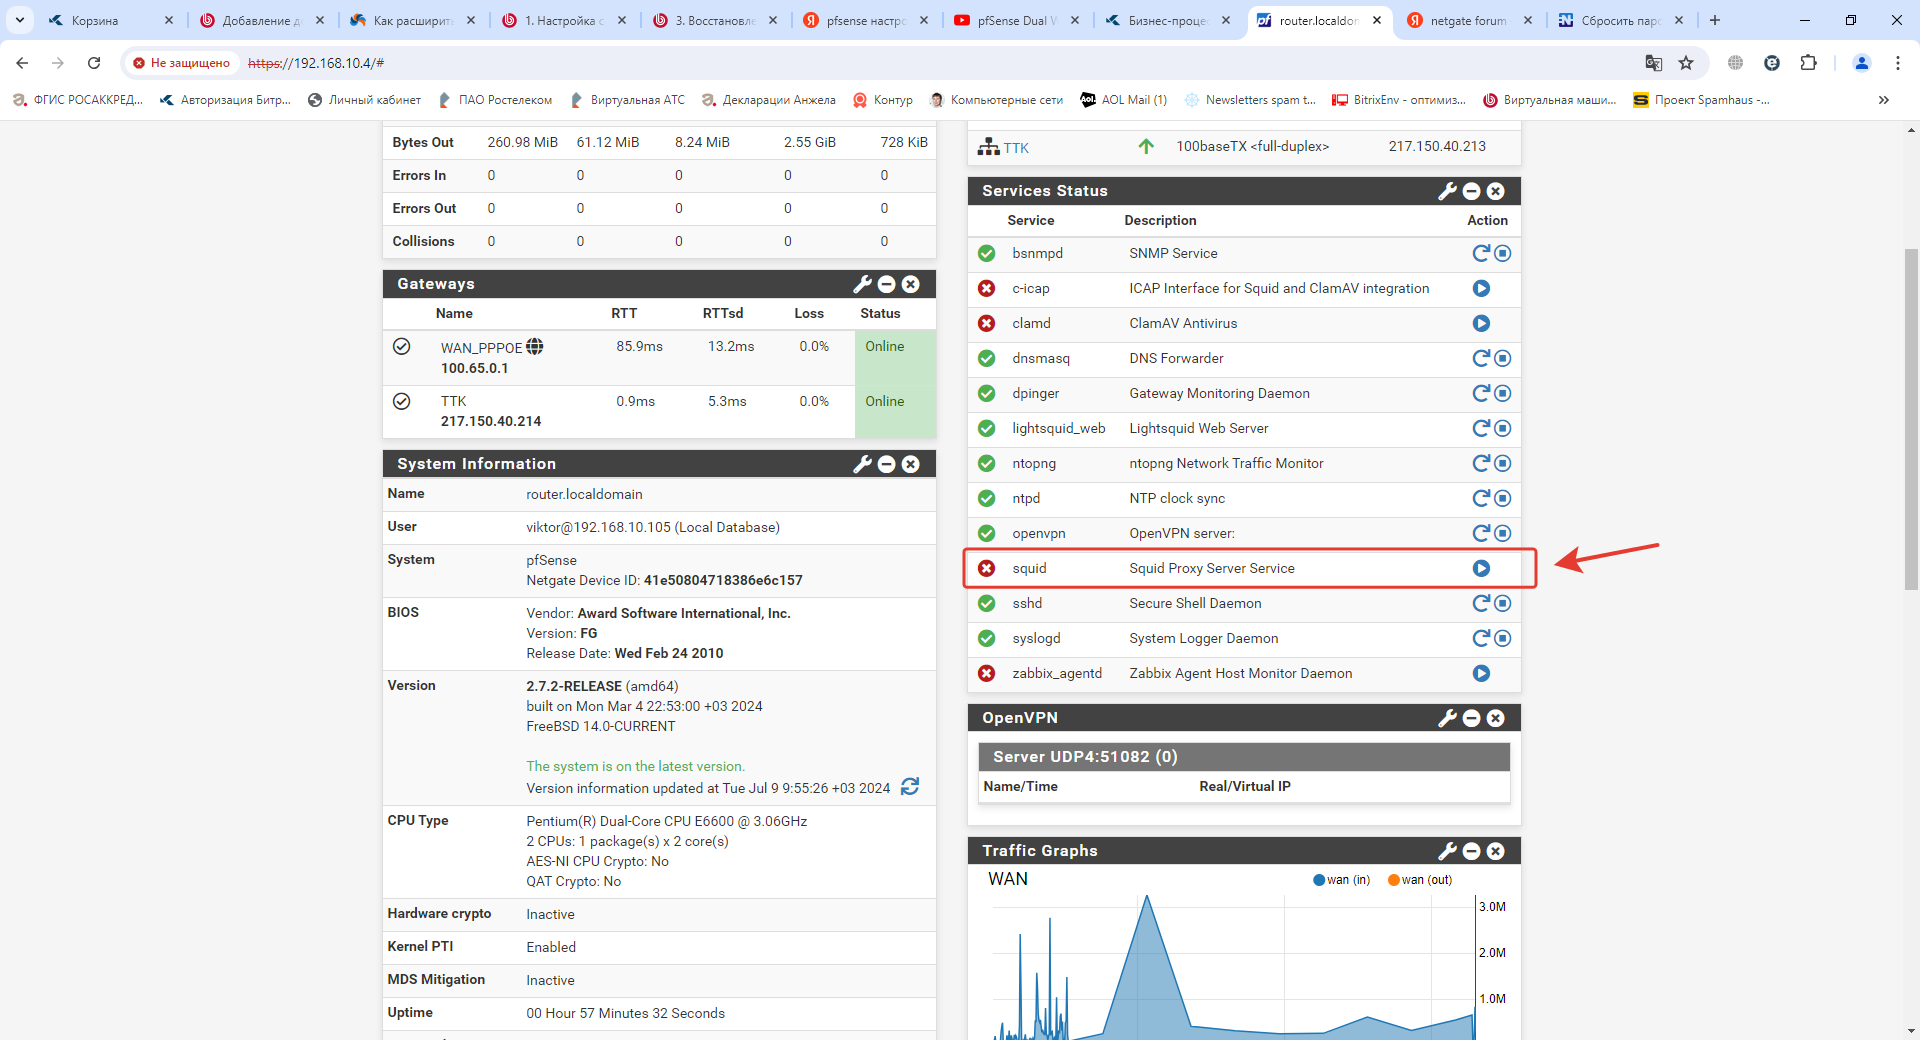Click the page vertical scrollbar thumb
The width and height of the screenshot is (1920, 1040).
pos(1911,419)
